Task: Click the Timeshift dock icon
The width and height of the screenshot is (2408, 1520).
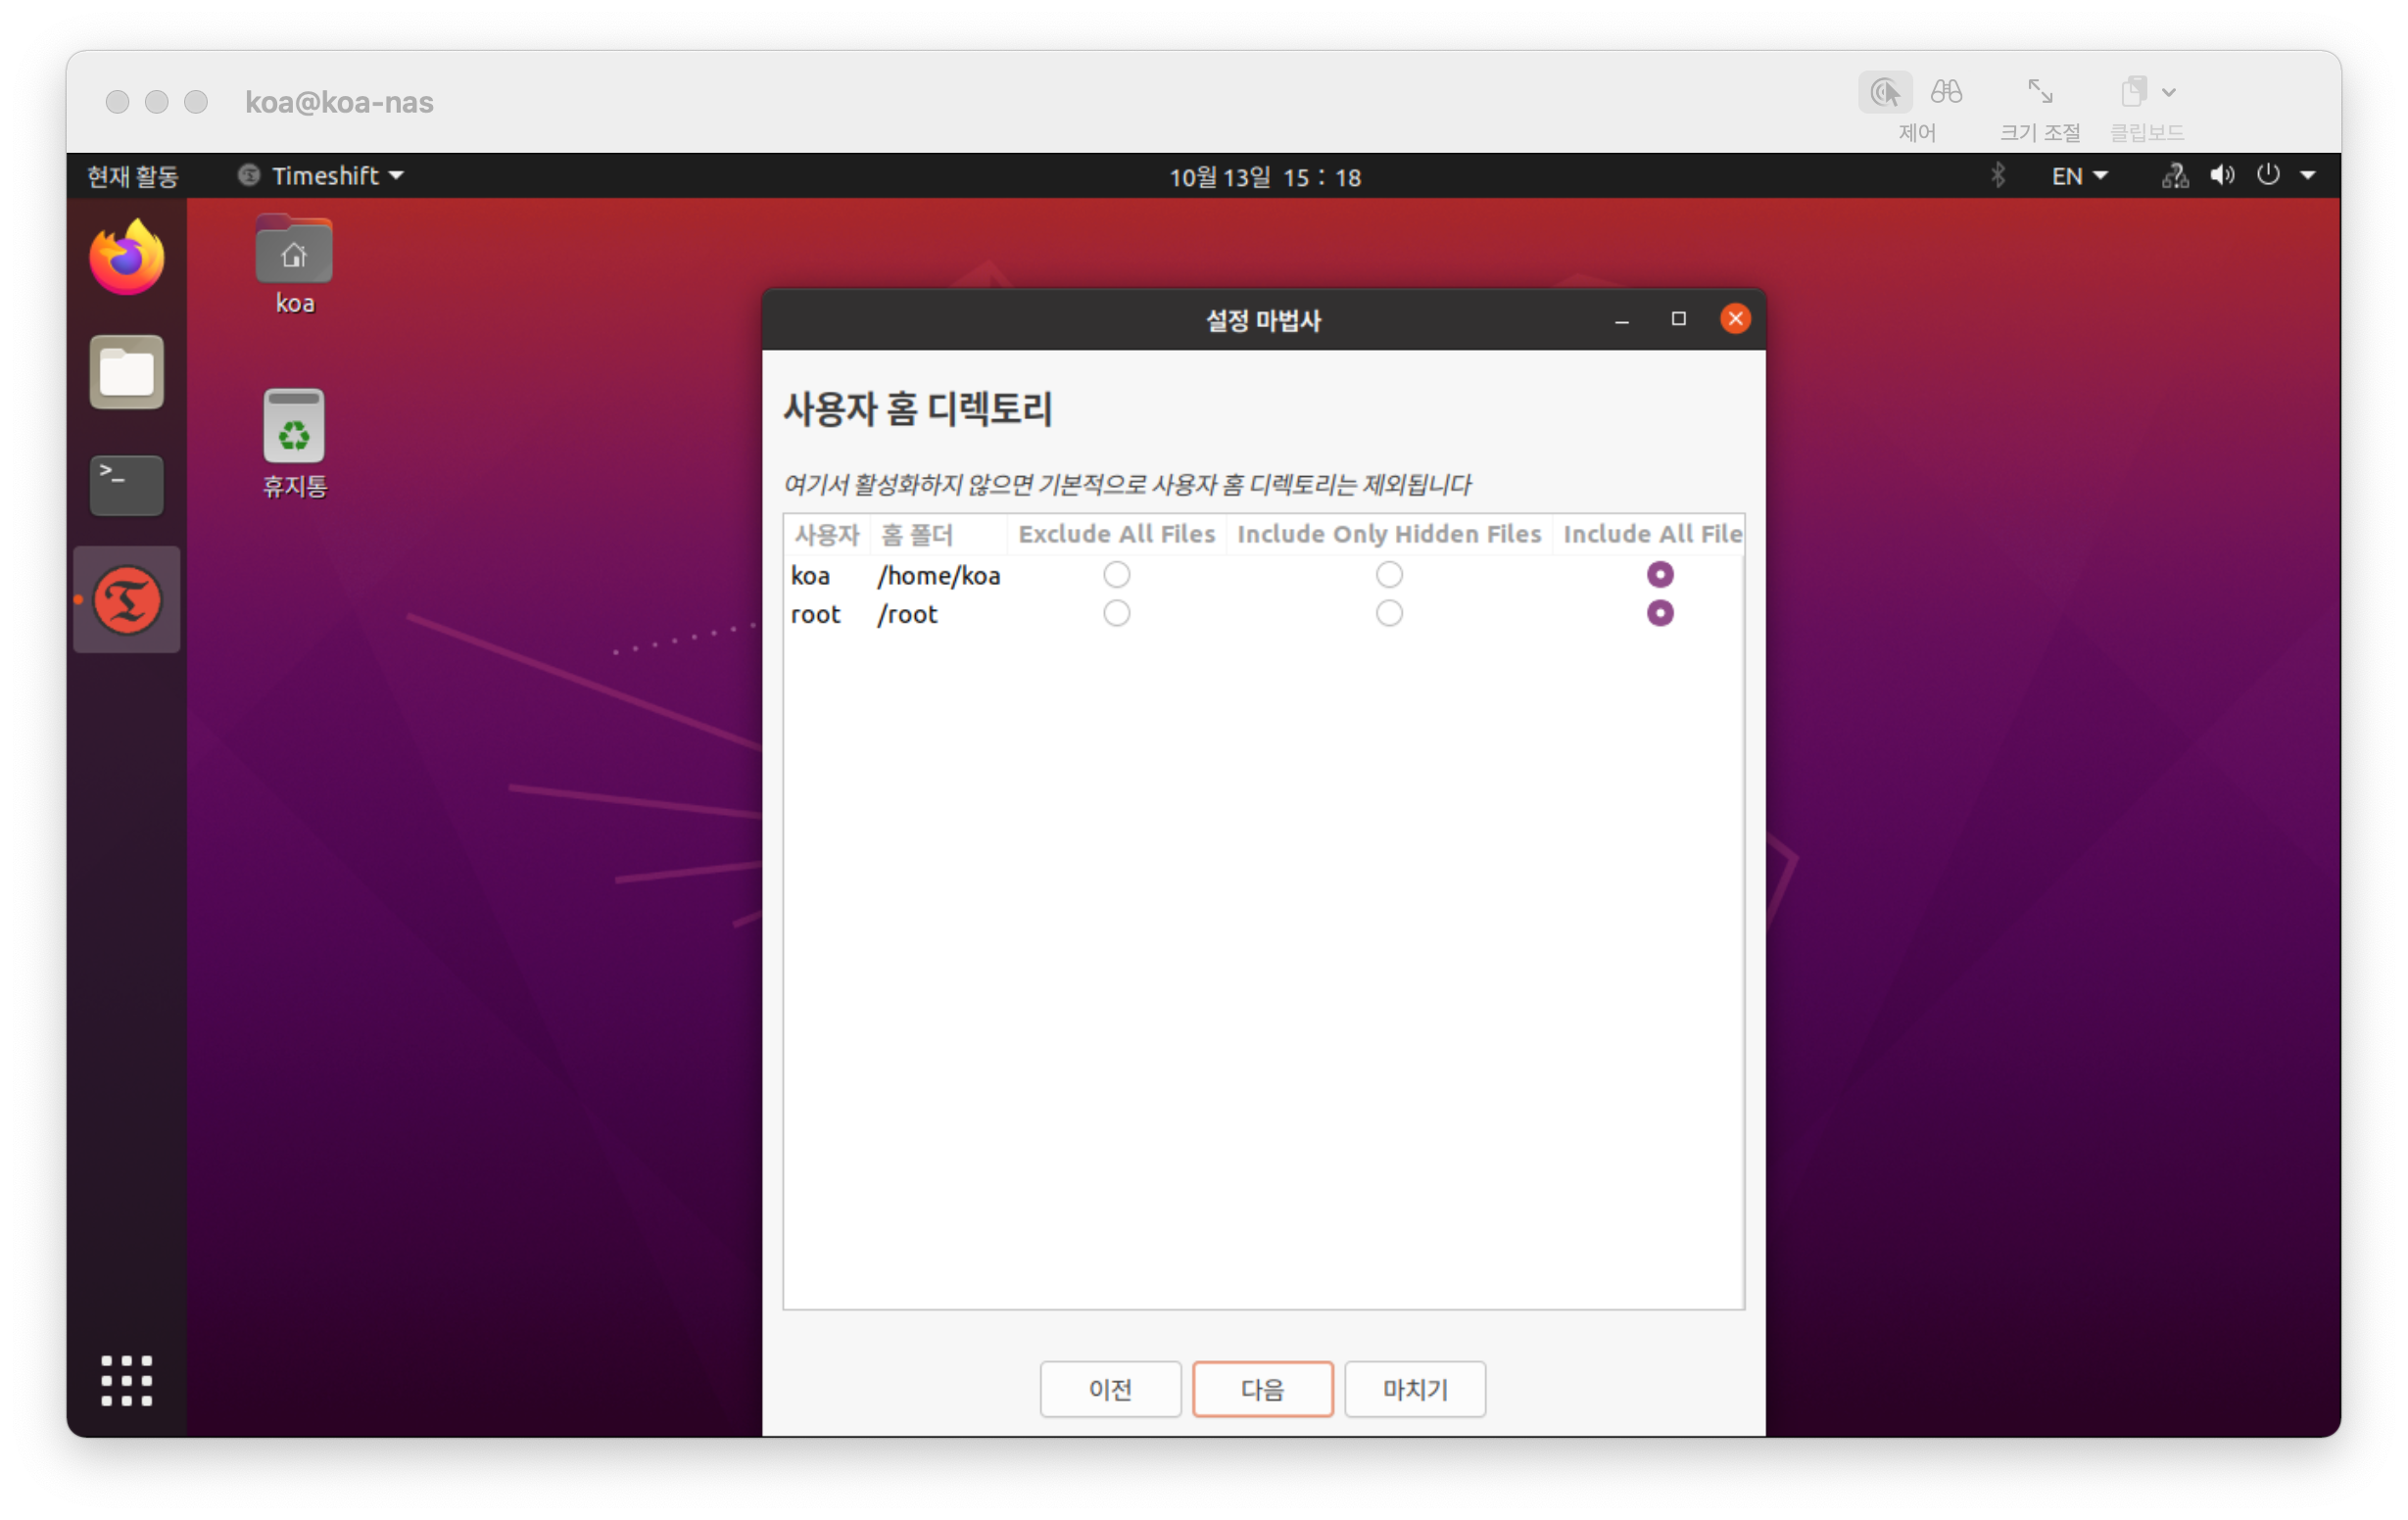Action: point(126,600)
